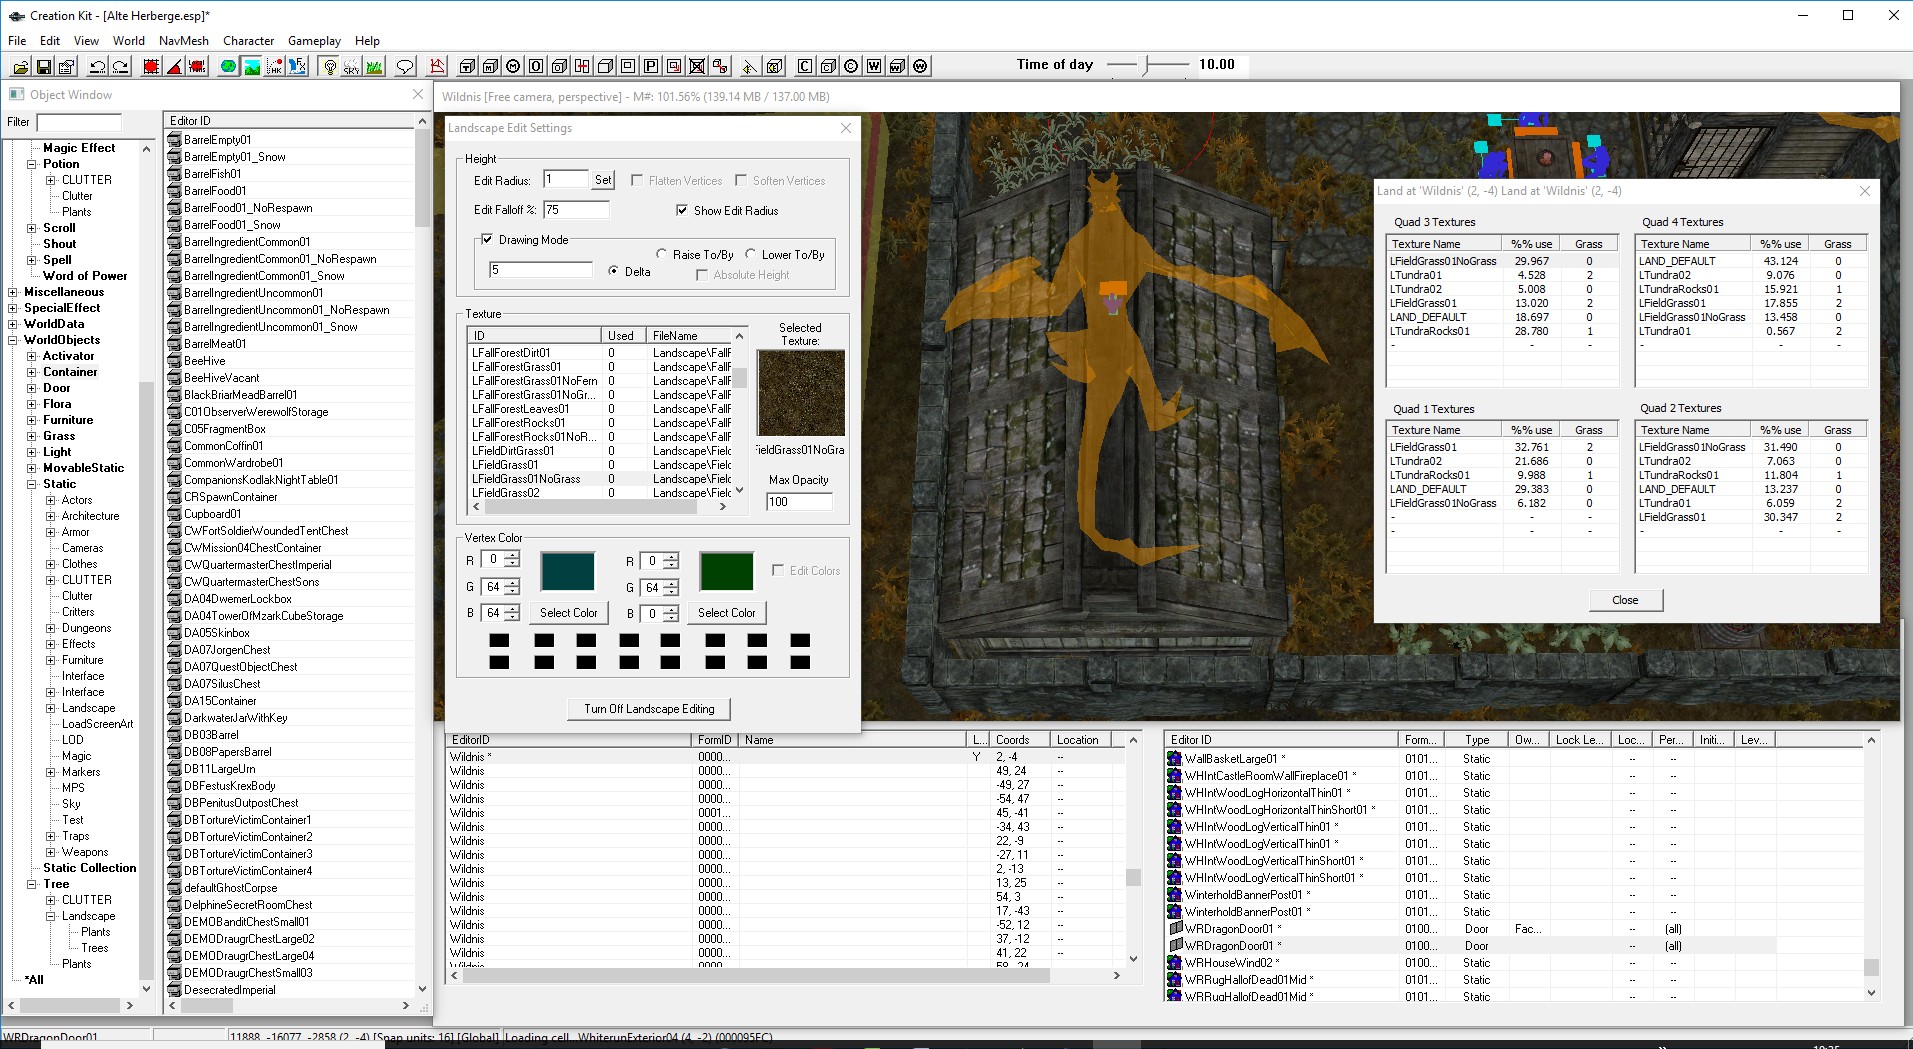Toggle the Sky toolbar icon

click(x=351, y=67)
